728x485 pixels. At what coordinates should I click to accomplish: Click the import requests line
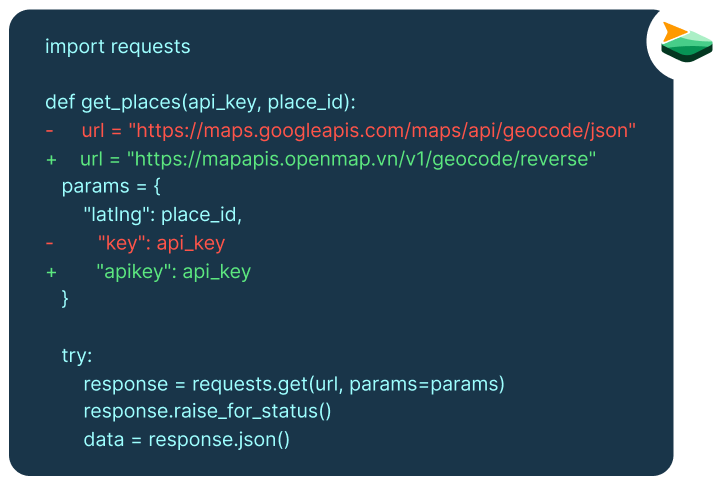pos(118,46)
